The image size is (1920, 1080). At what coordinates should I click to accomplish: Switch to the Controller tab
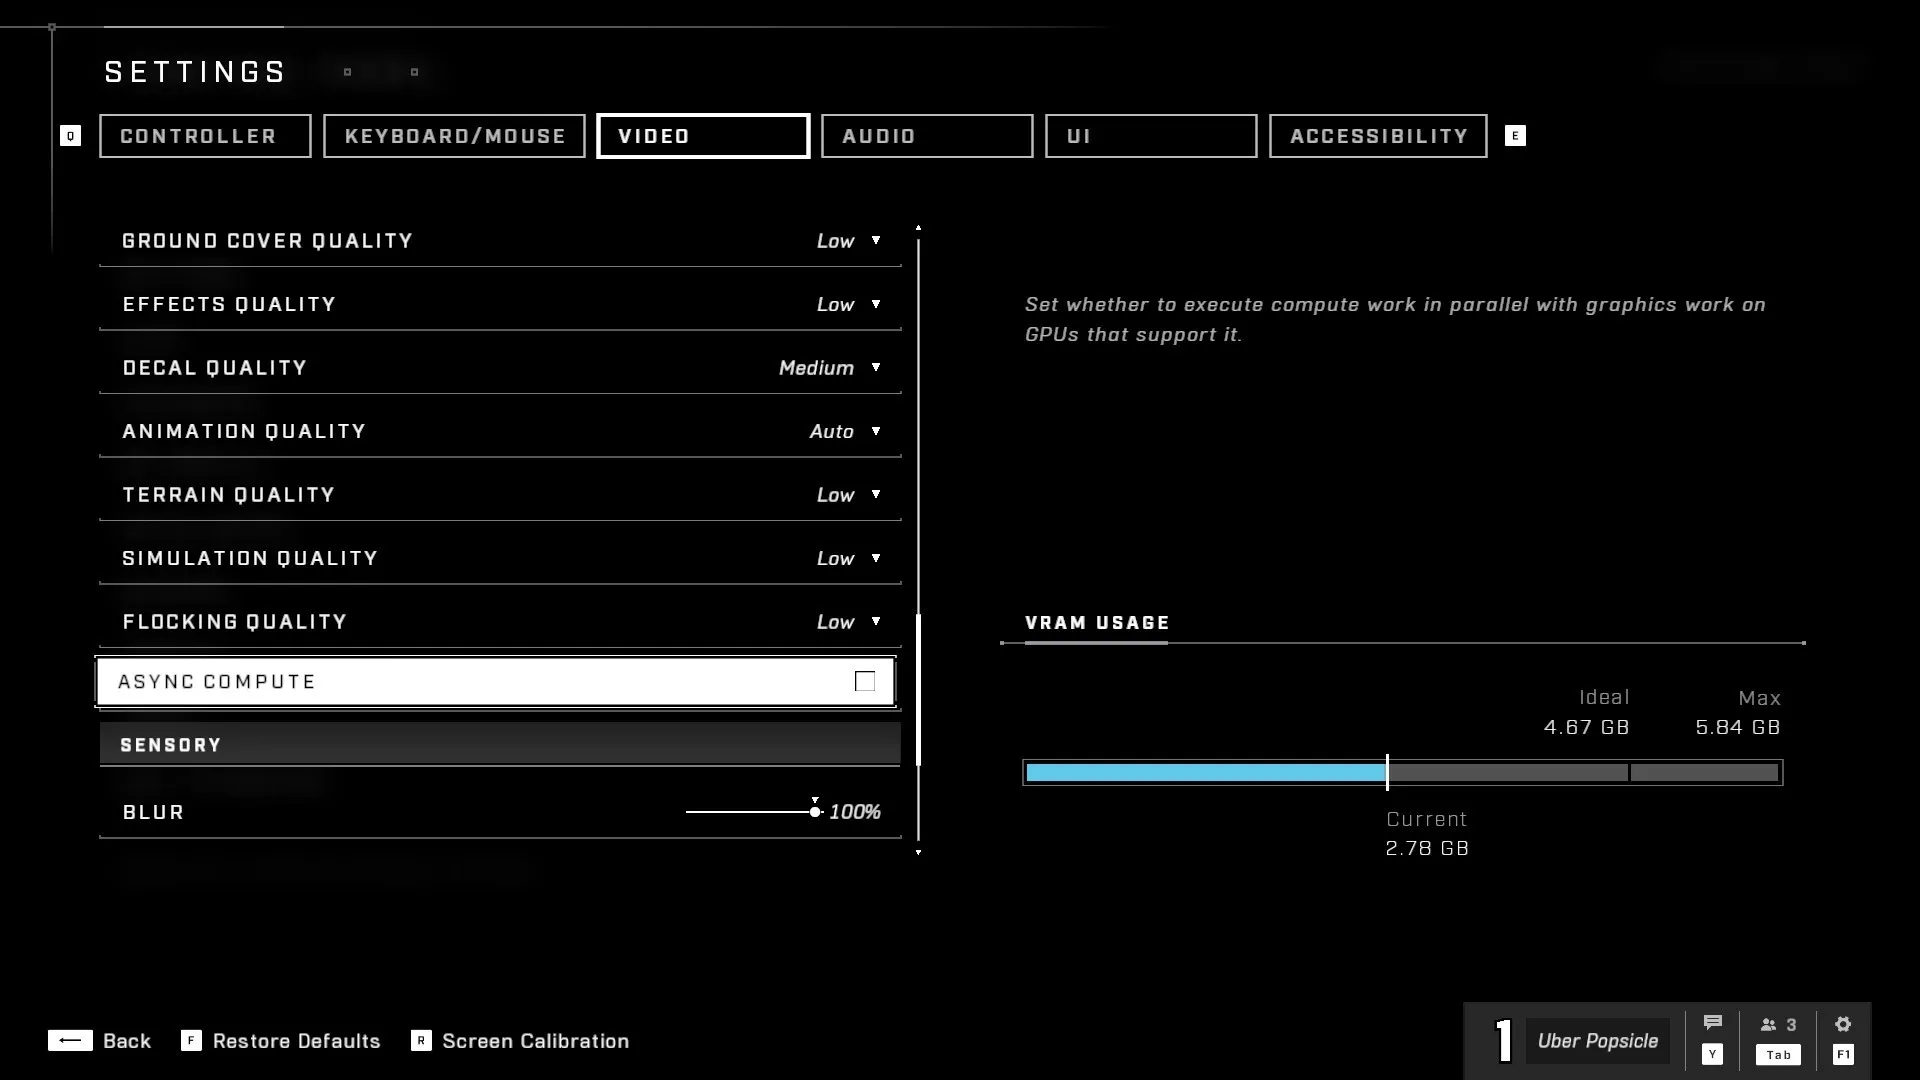205,136
